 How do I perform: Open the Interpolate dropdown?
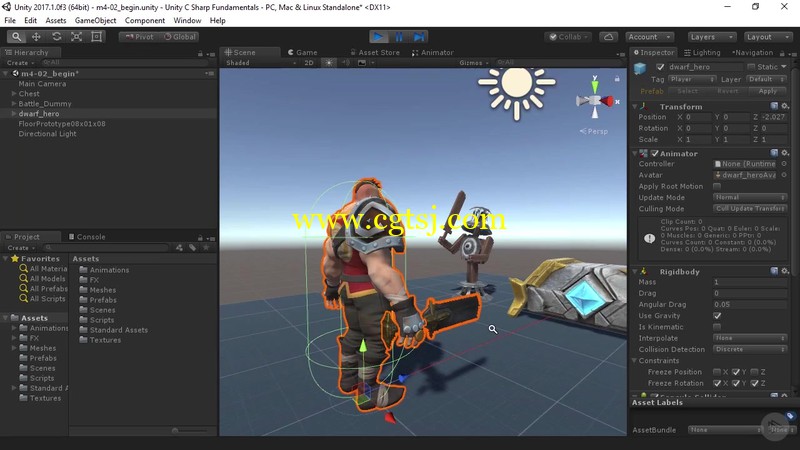pyautogui.click(x=749, y=338)
